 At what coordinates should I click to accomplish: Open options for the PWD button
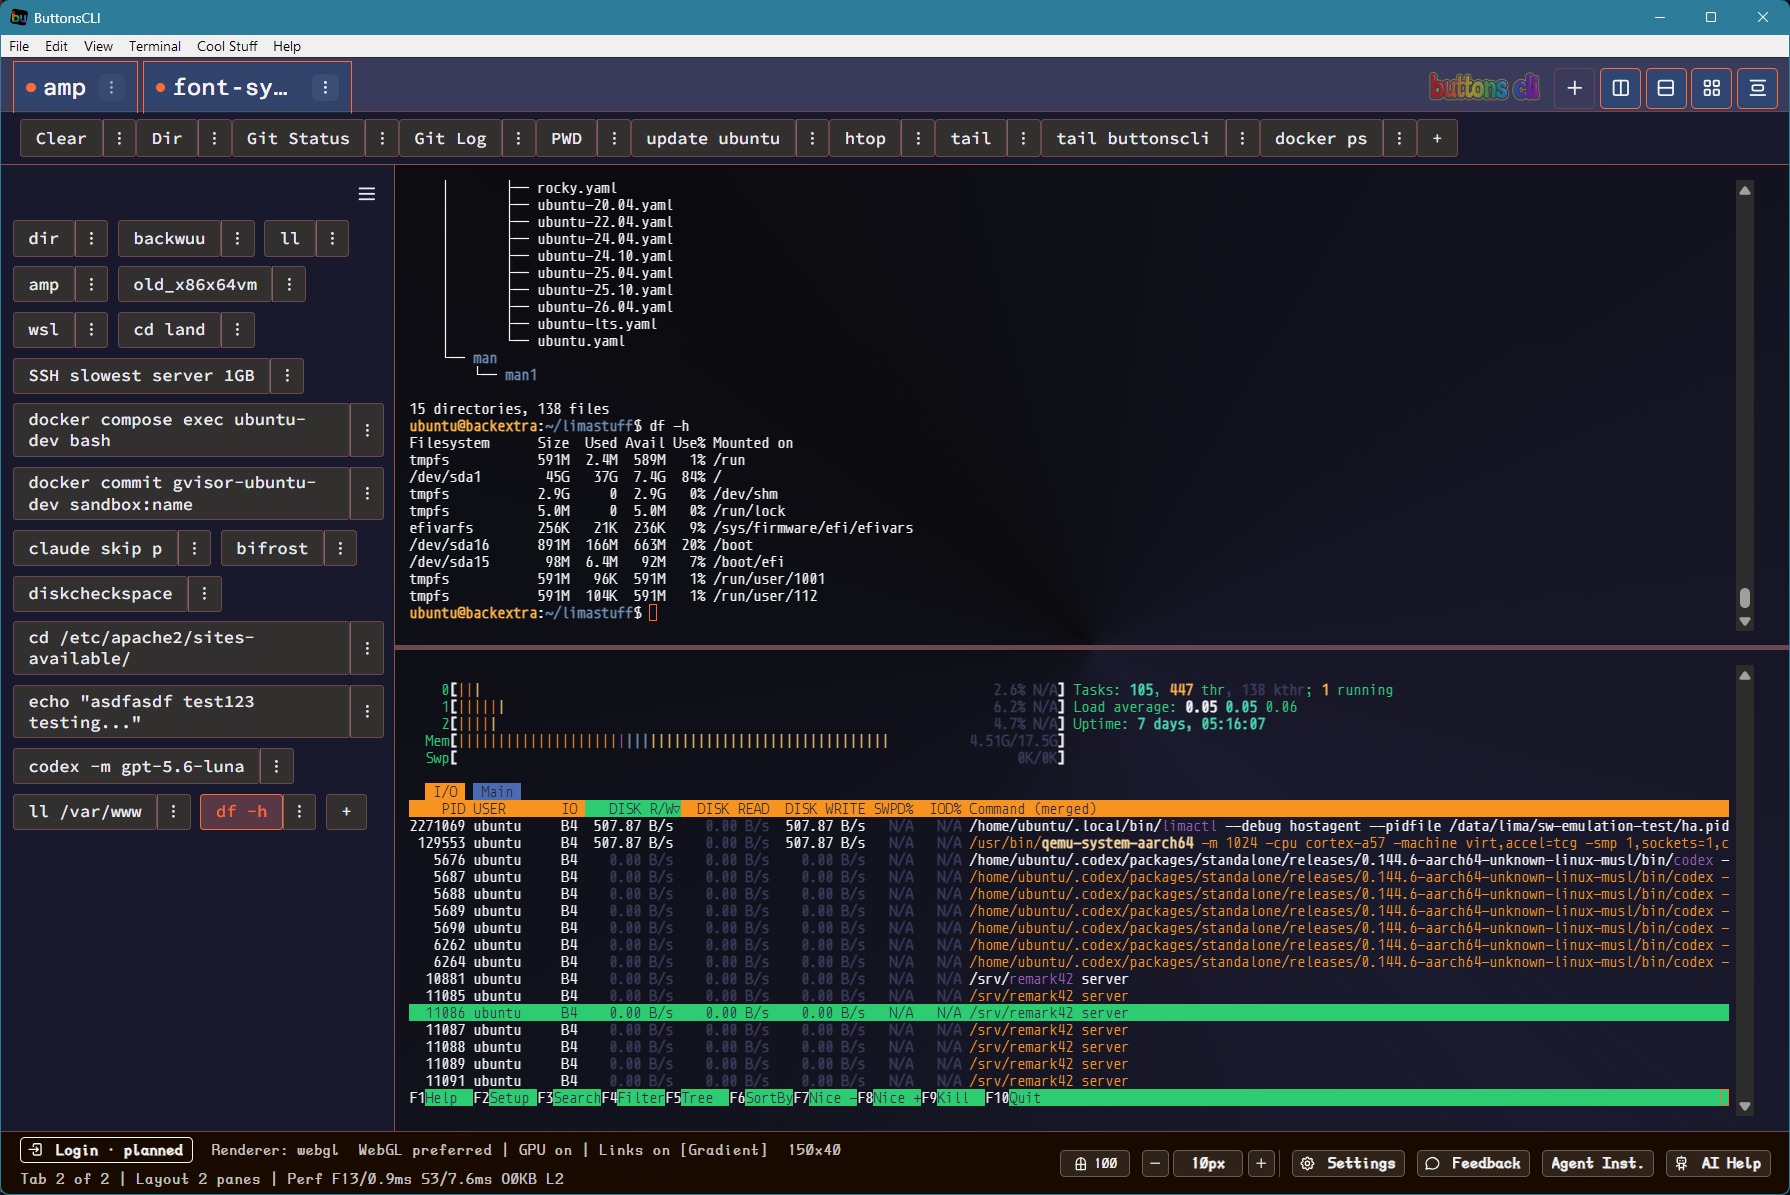tap(614, 139)
